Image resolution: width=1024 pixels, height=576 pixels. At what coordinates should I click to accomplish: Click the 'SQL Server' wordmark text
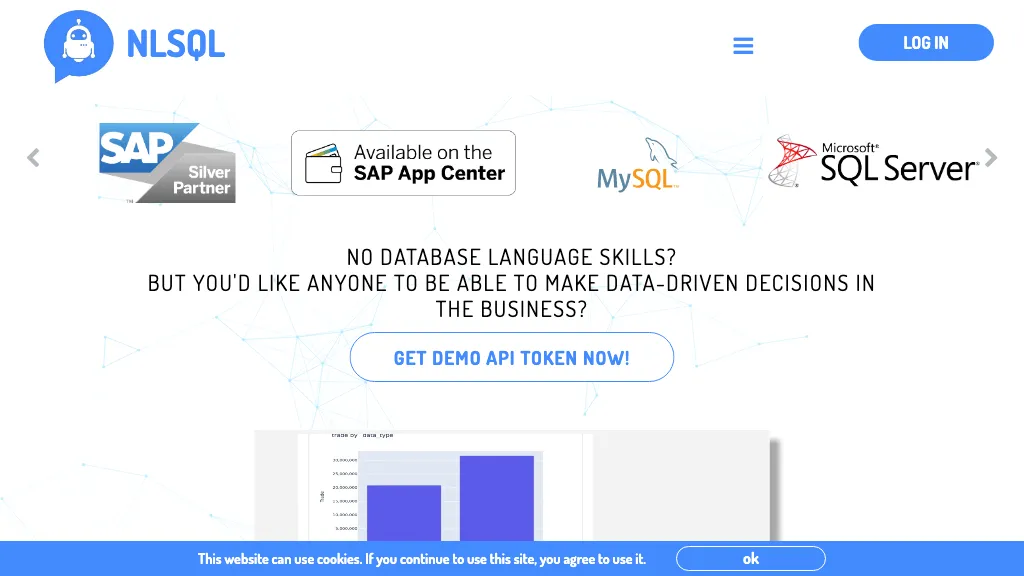coord(898,169)
